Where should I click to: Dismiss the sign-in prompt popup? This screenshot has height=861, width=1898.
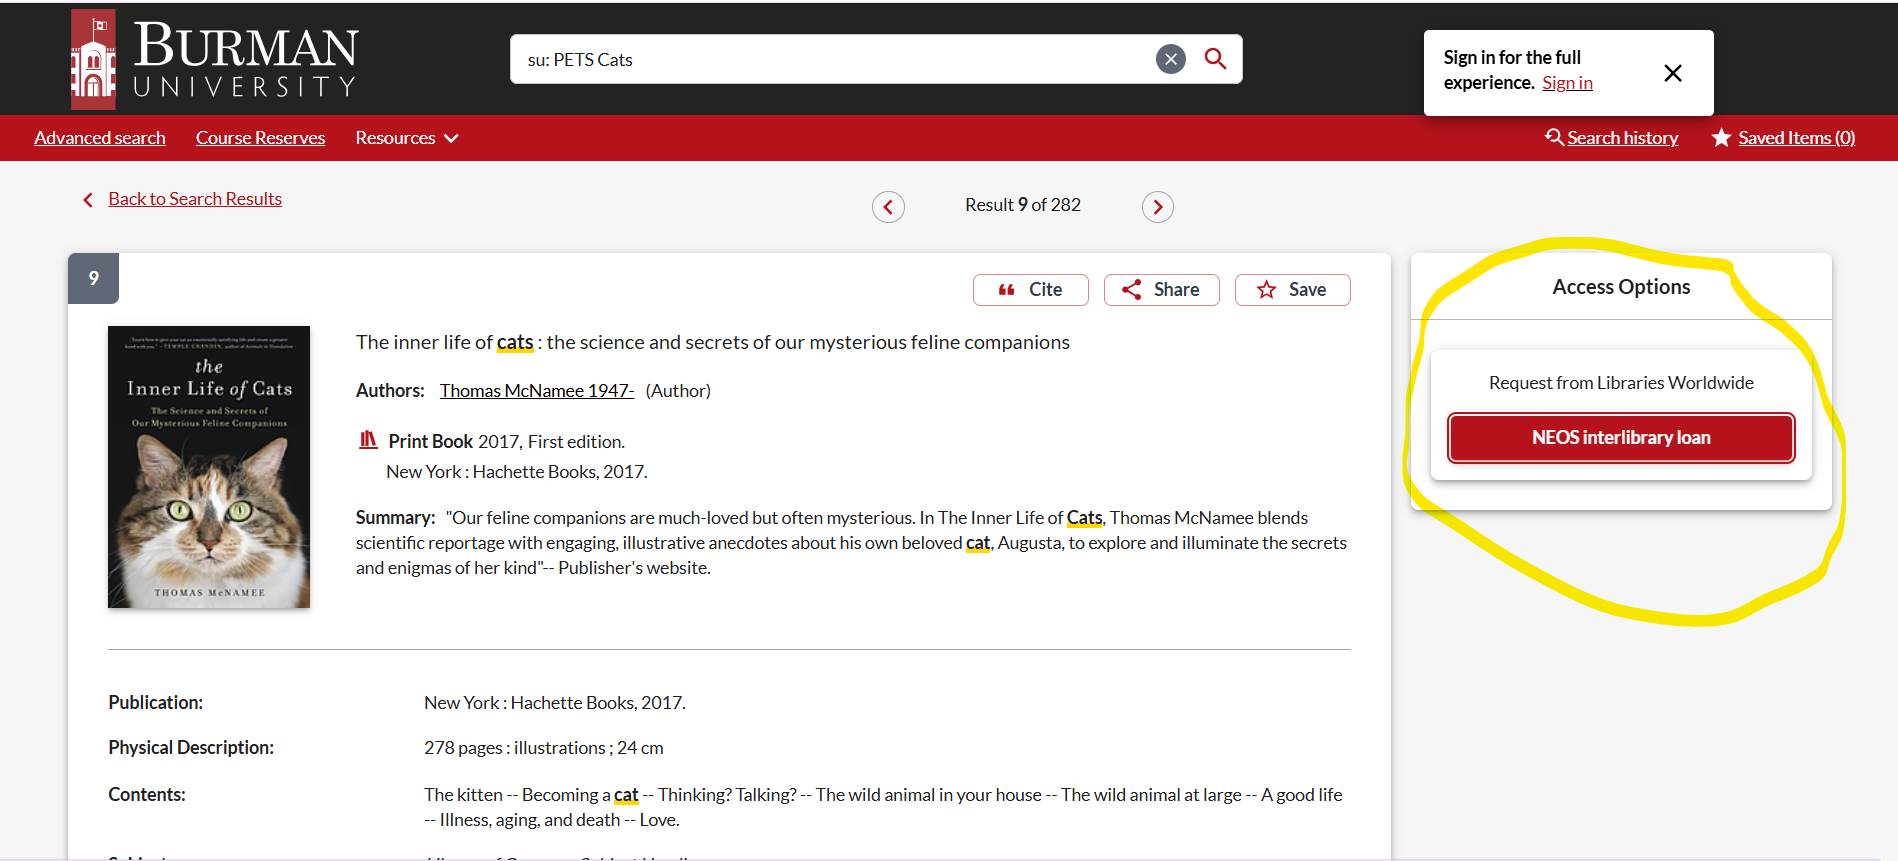coord(1672,73)
